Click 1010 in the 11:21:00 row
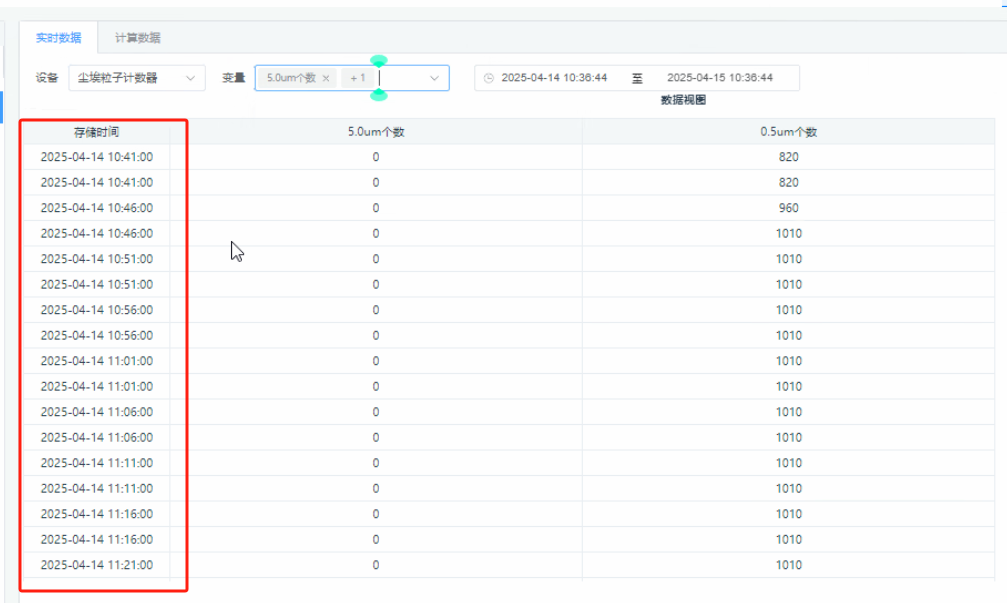This screenshot has width=1007, height=603. click(789, 565)
